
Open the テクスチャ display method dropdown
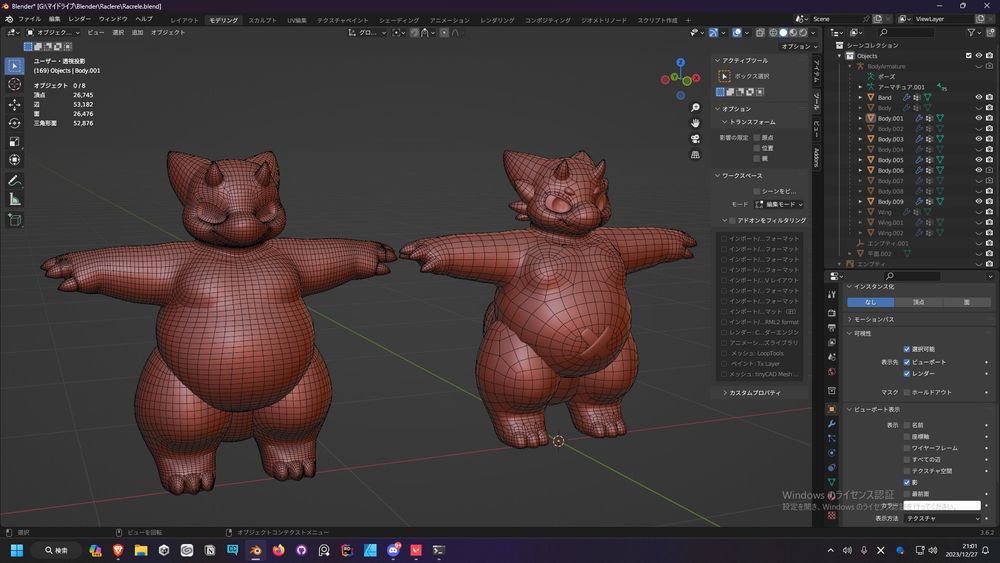(943, 518)
